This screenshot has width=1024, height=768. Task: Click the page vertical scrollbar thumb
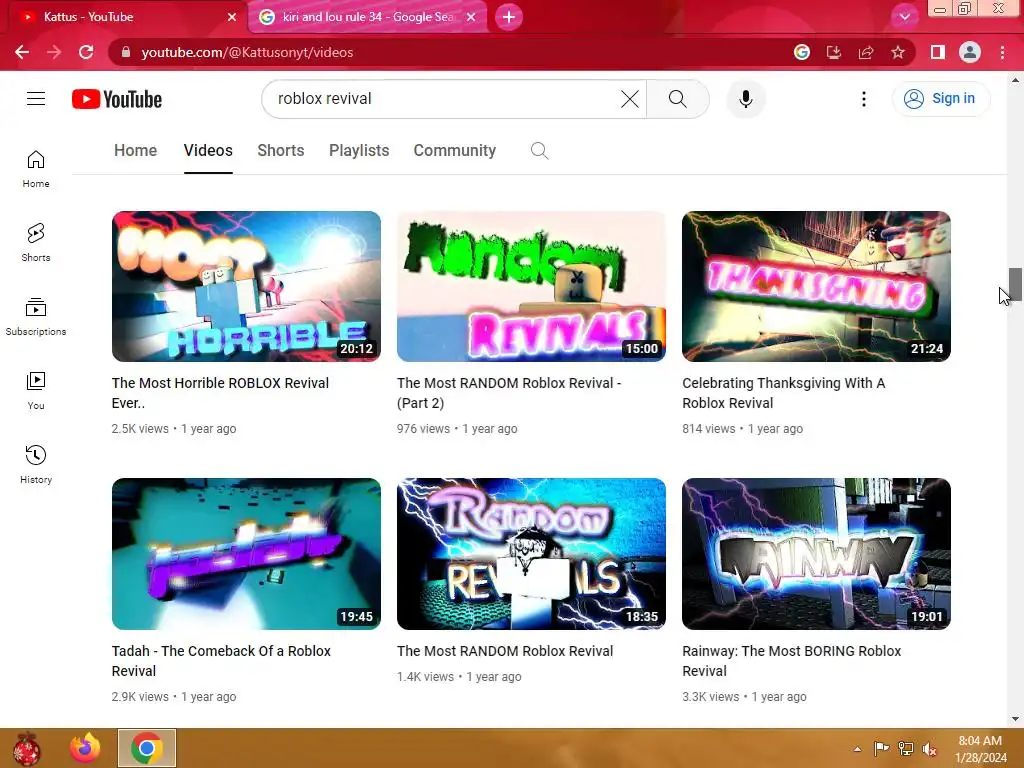(1015, 284)
